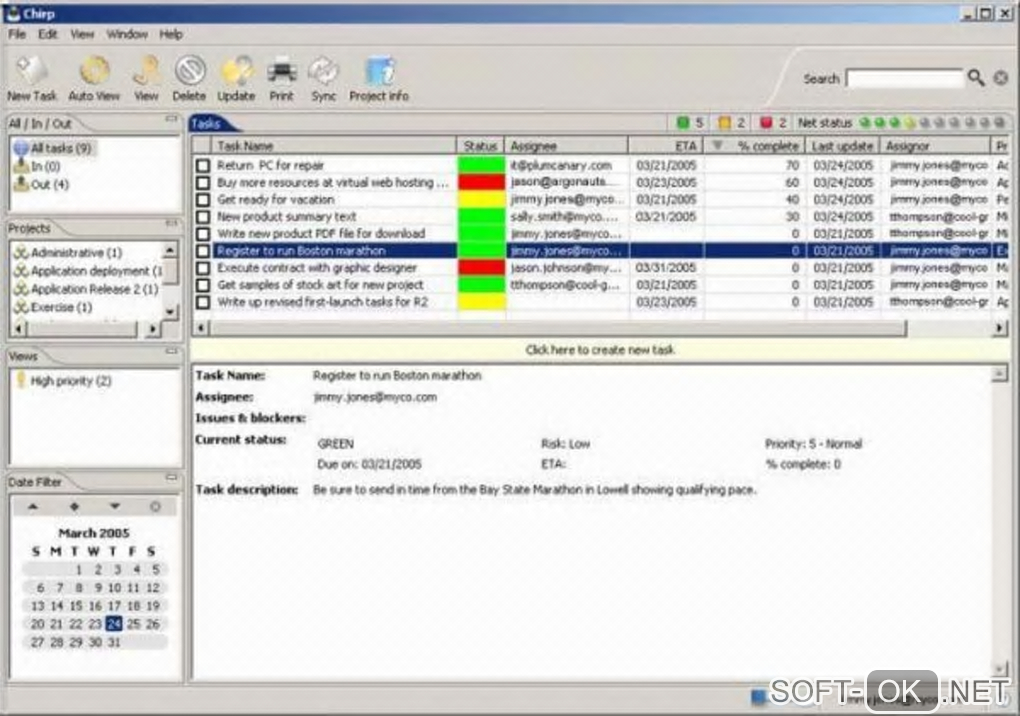
Task: Click here to create new task bar
Action: pyautogui.click(x=600, y=350)
